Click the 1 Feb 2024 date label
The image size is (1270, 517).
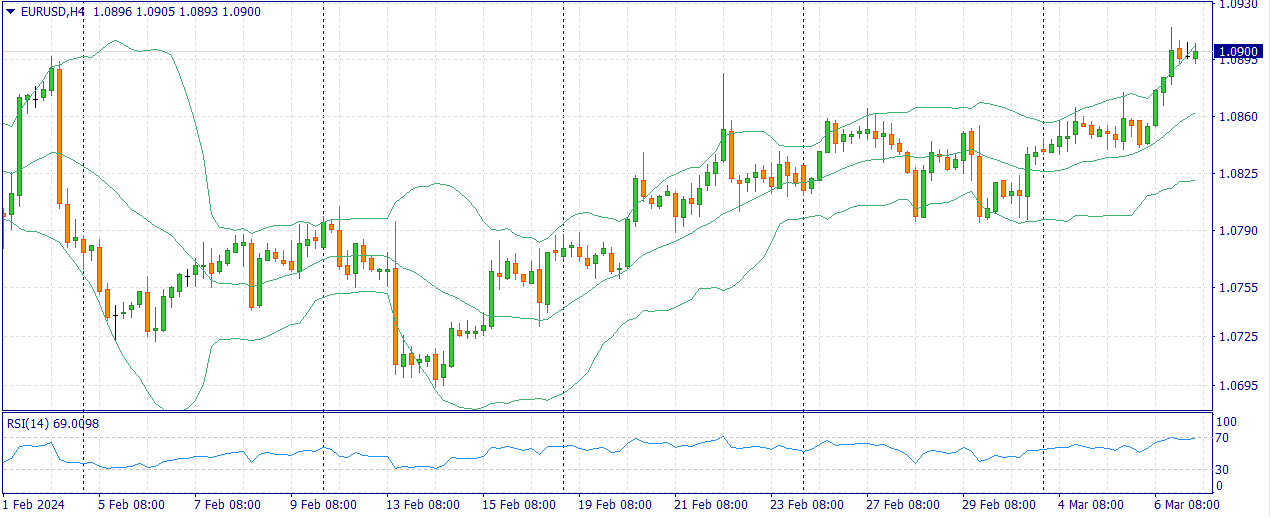[x=33, y=505]
